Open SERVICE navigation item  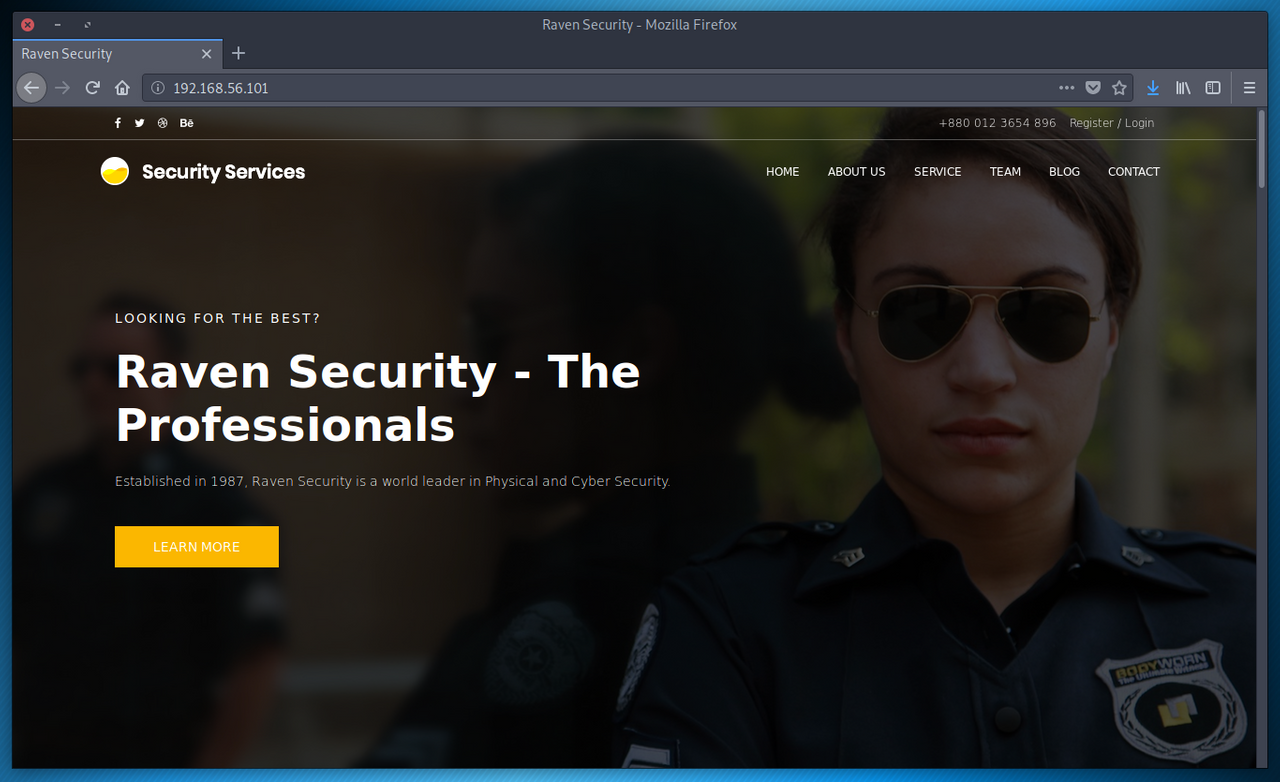(937, 172)
